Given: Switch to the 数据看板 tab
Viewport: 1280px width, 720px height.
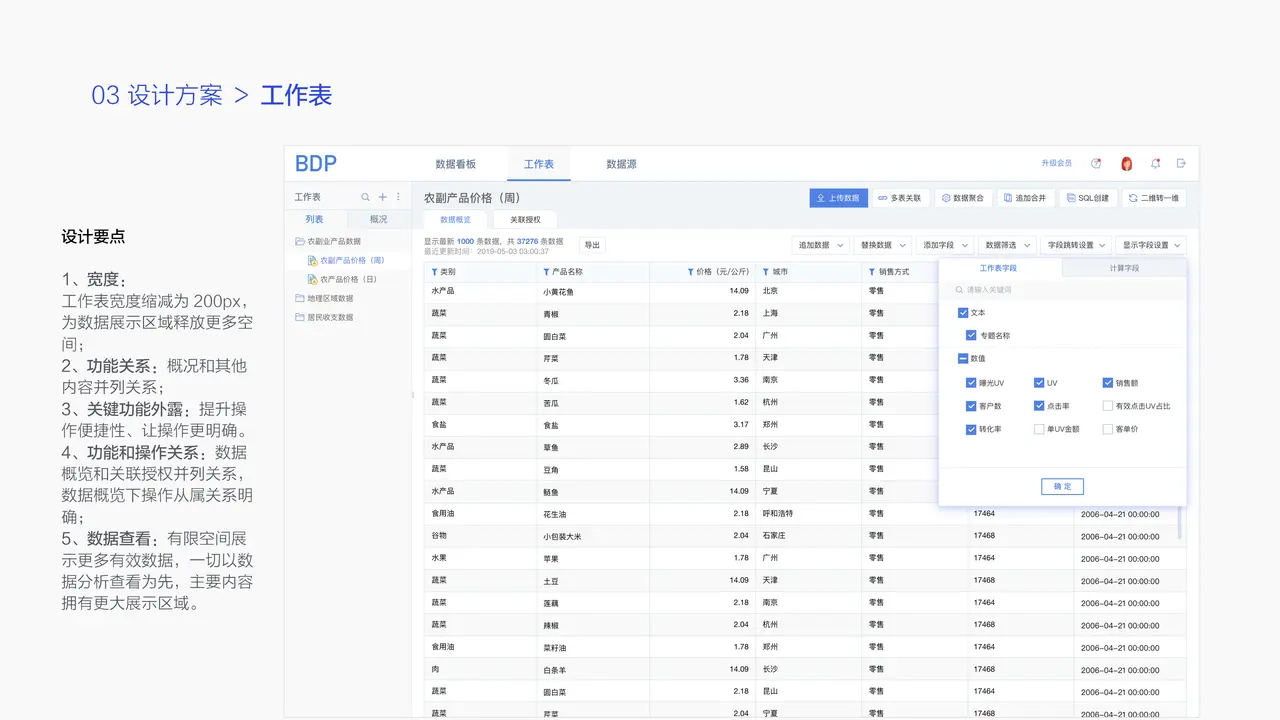Looking at the screenshot, I should pos(455,164).
